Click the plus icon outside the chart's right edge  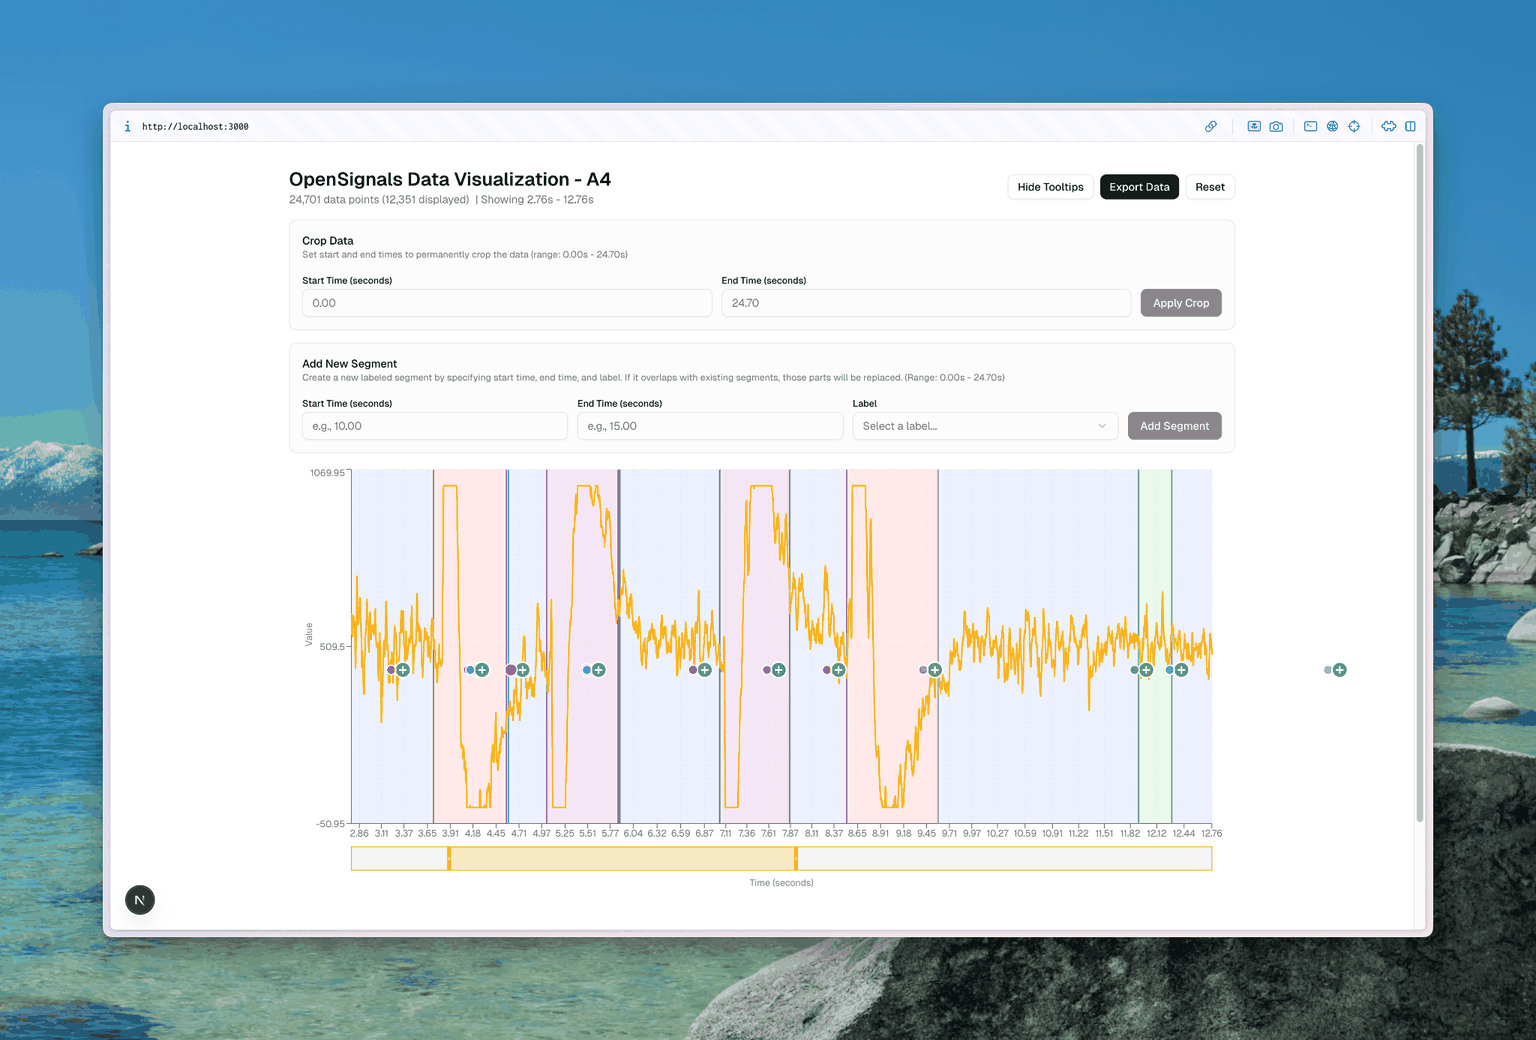click(x=1340, y=670)
